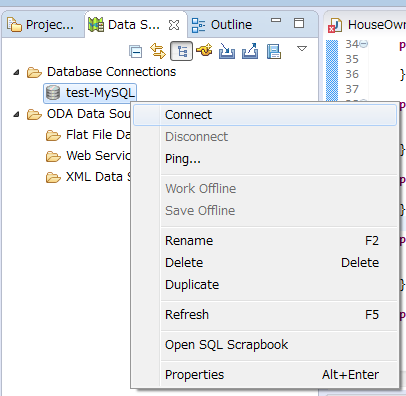
Task: Select the test-MySQL database connection
Action: click(91, 93)
